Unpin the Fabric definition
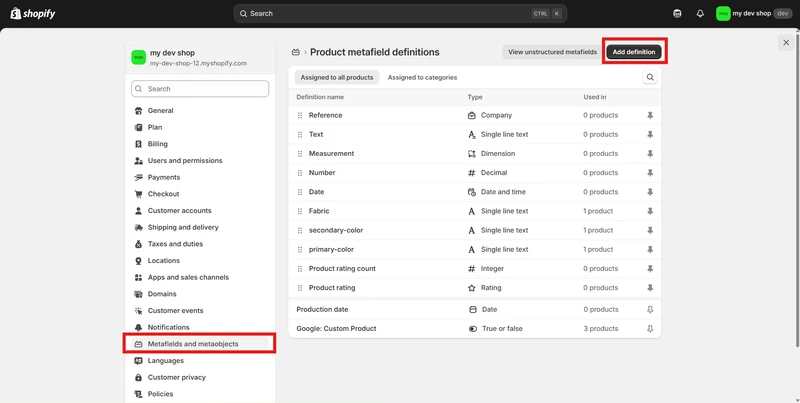 [x=649, y=211]
